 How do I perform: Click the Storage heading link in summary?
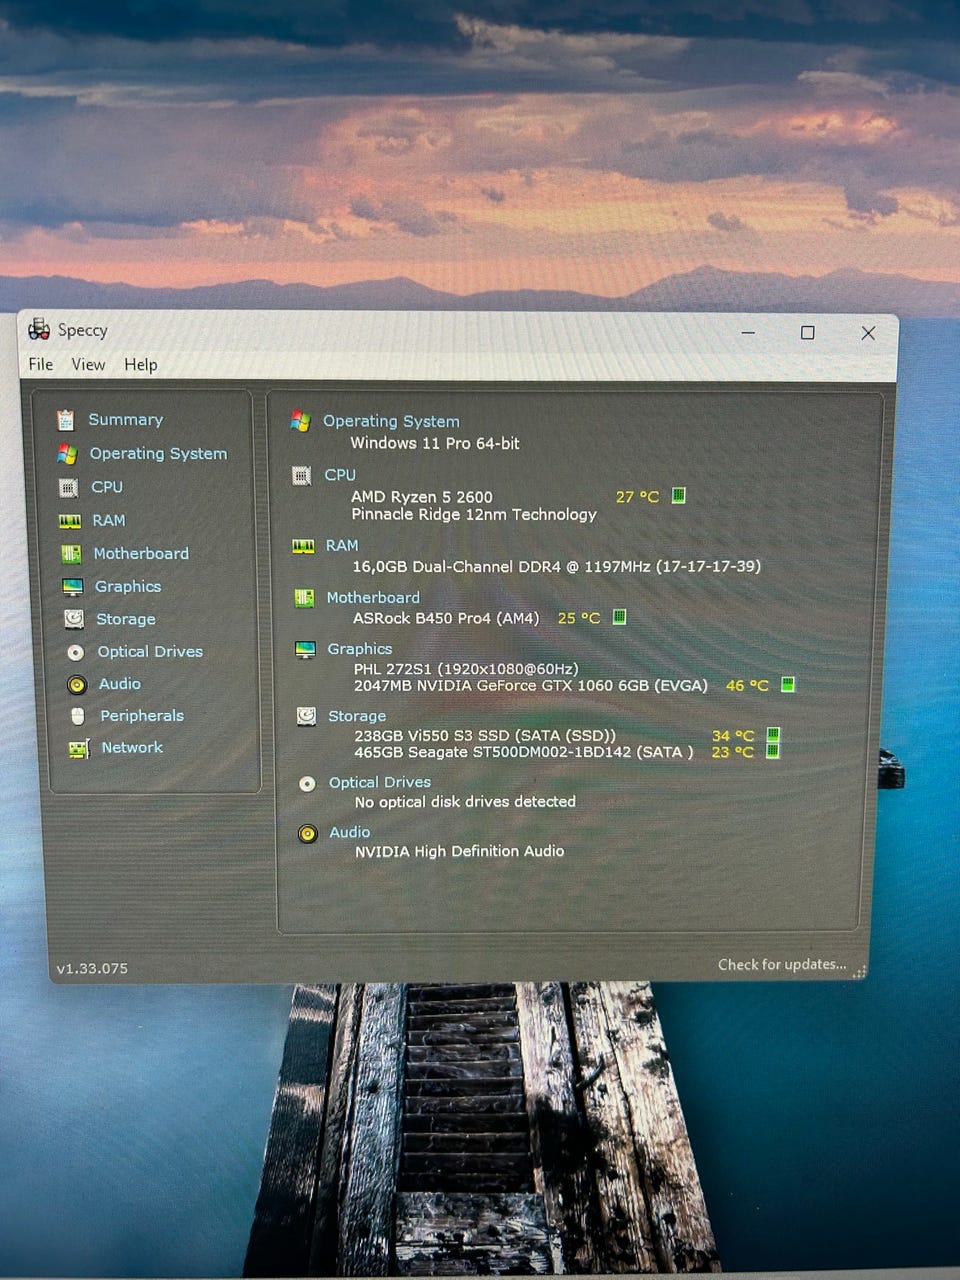pos(357,716)
